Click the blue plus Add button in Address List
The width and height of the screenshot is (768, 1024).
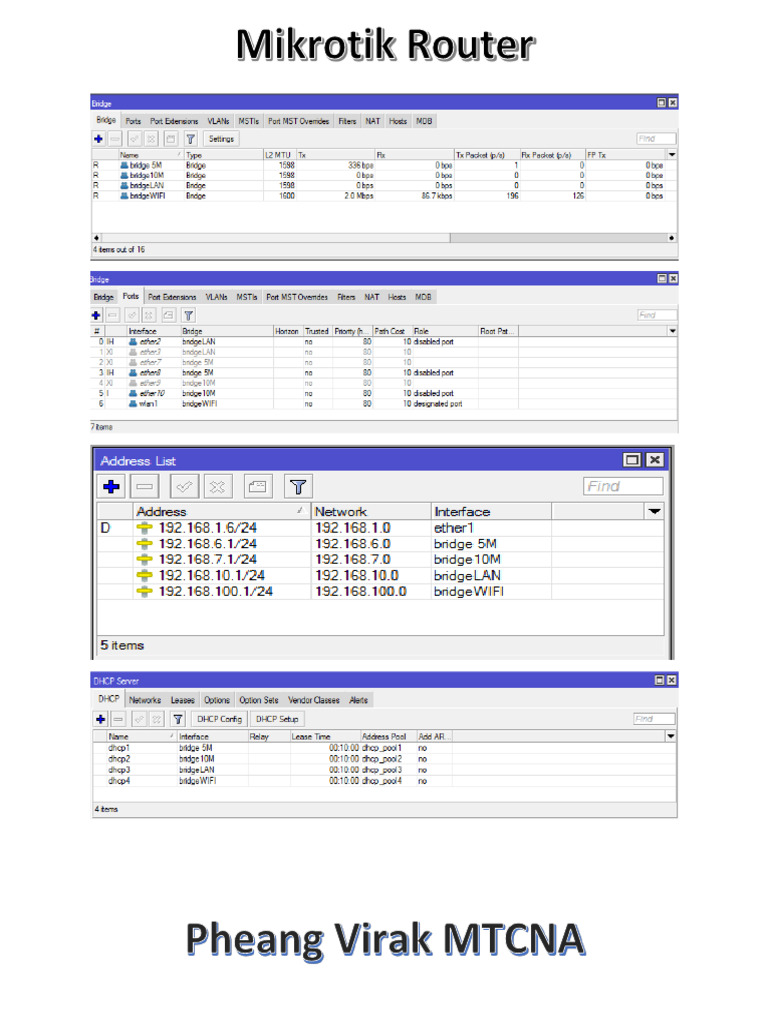pyautogui.click(x=112, y=487)
